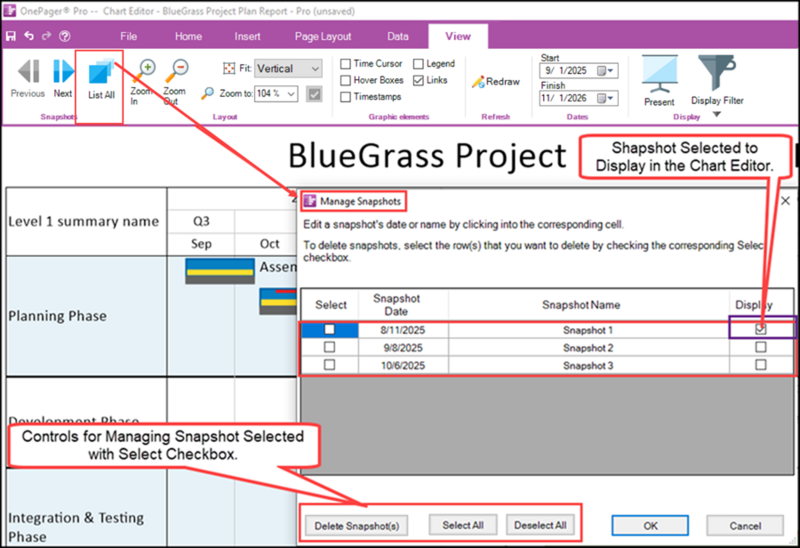Check Display box for Snapshot 3
Image resolution: width=800 pixels, height=548 pixels.
click(761, 365)
